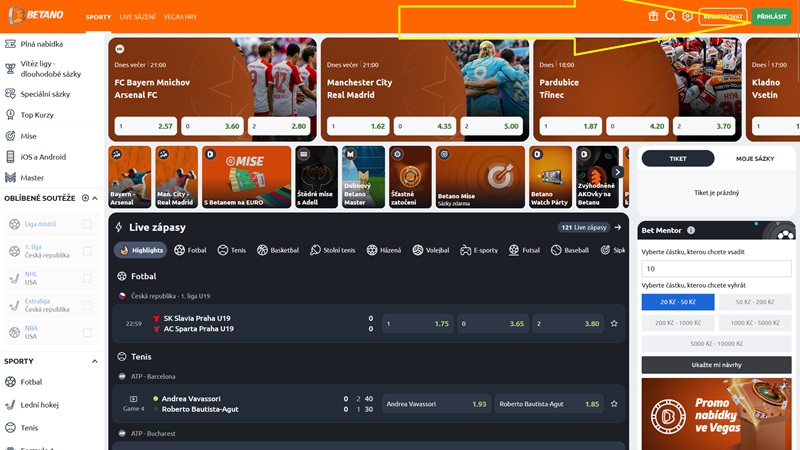Enable the Extraliga checkbox

tap(88, 304)
